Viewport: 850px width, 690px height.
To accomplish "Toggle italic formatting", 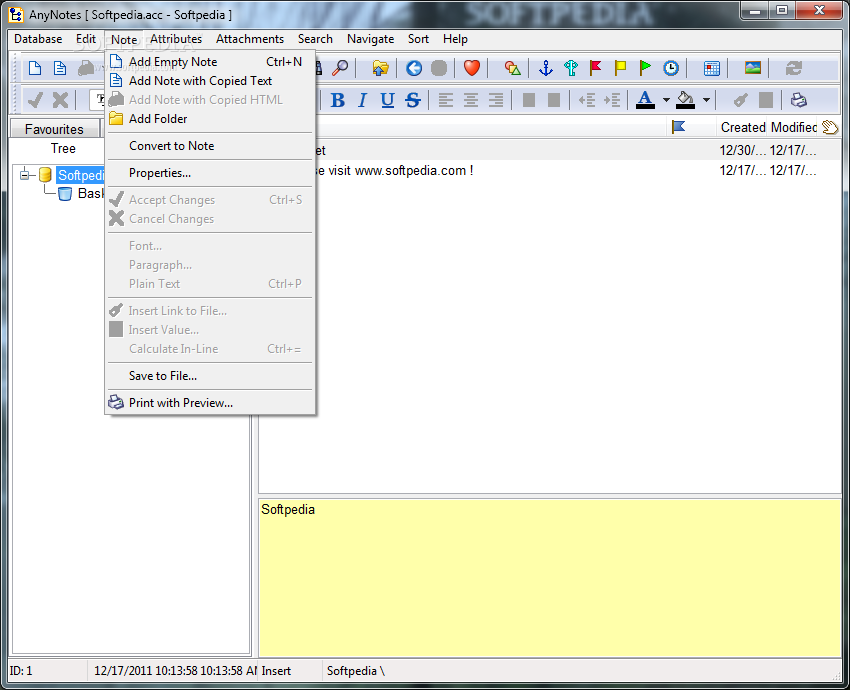I will 363,100.
